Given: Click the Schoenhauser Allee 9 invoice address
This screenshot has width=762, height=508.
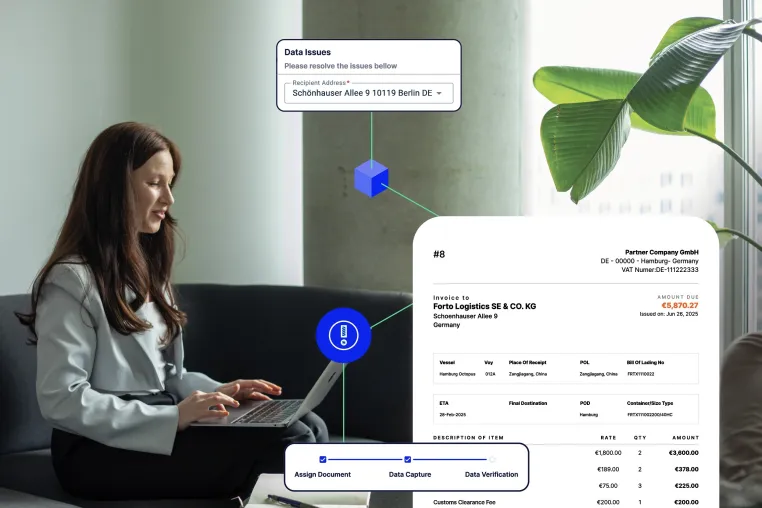Looking at the screenshot, I should 465,316.
